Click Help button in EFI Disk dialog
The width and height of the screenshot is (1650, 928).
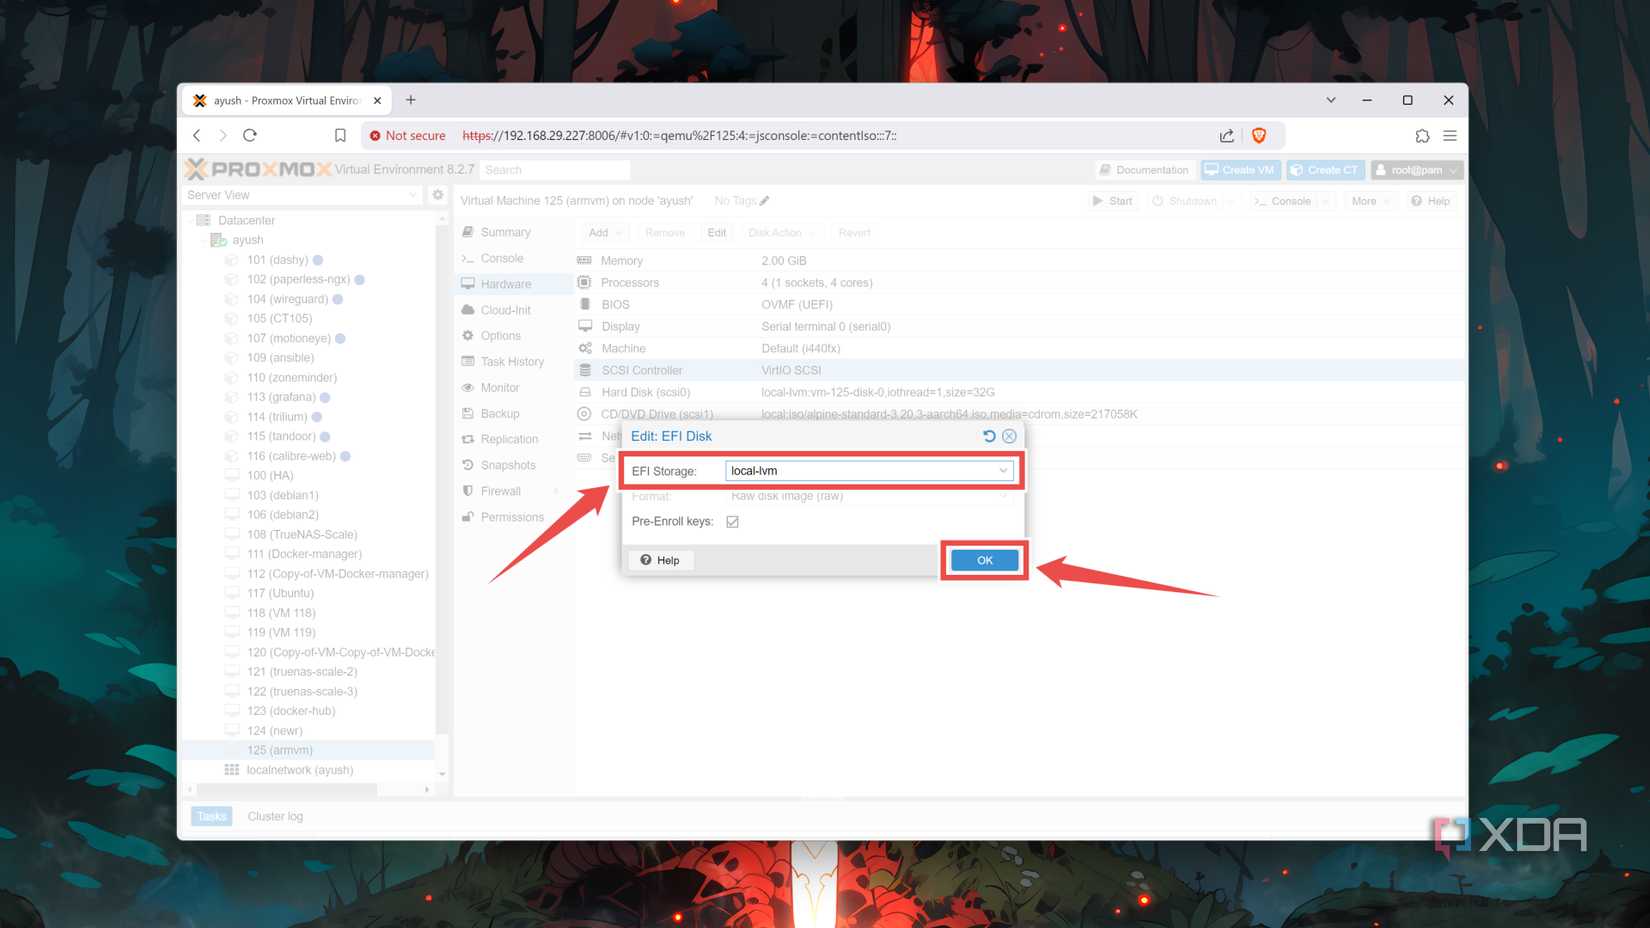tap(660, 560)
